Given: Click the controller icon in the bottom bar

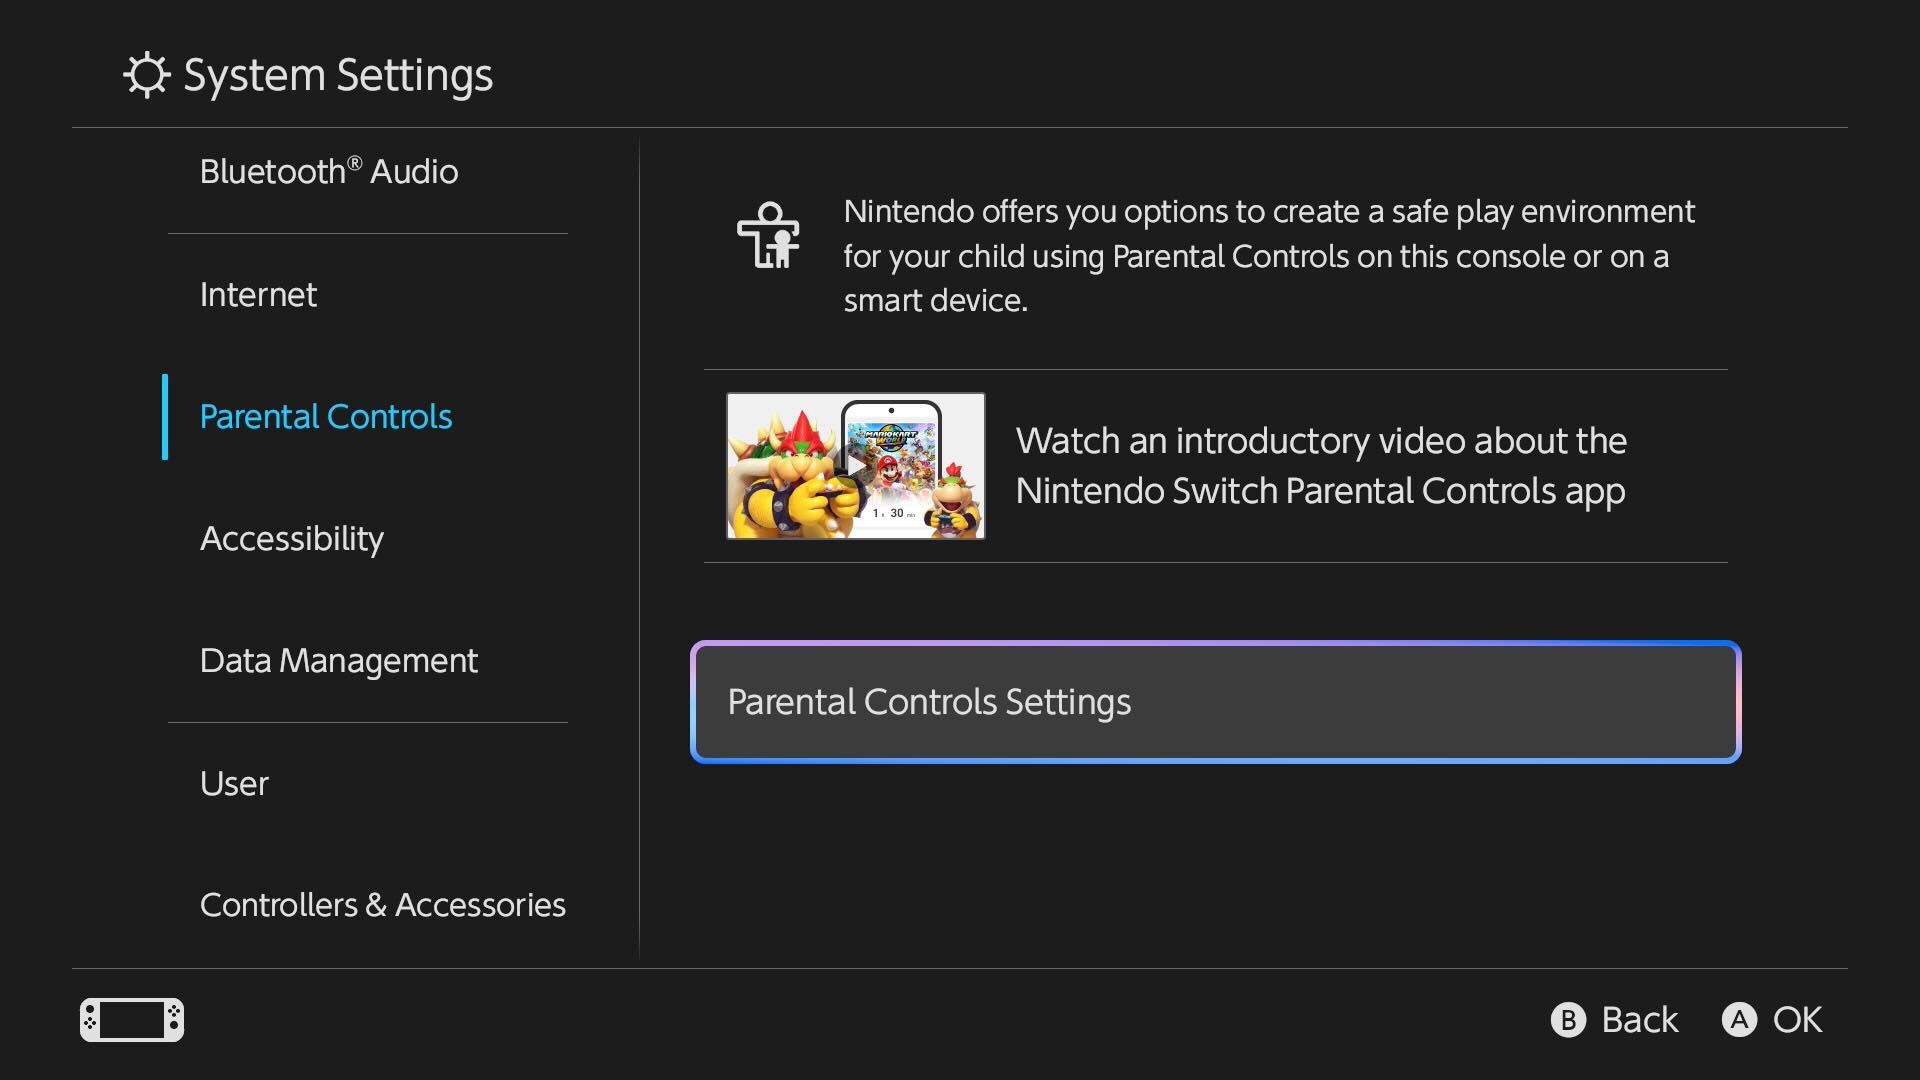Looking at the screenshot, I should (x=131, y=1020).
